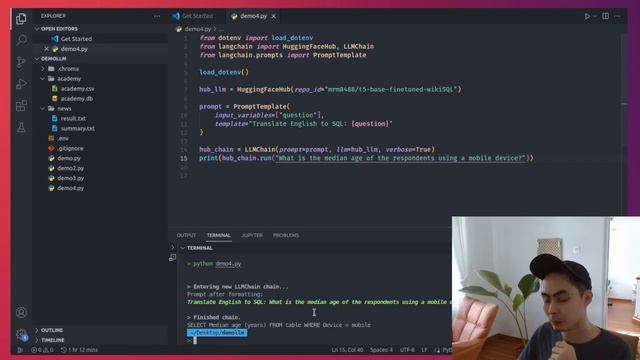Open academy.csv file

point(77,89)
